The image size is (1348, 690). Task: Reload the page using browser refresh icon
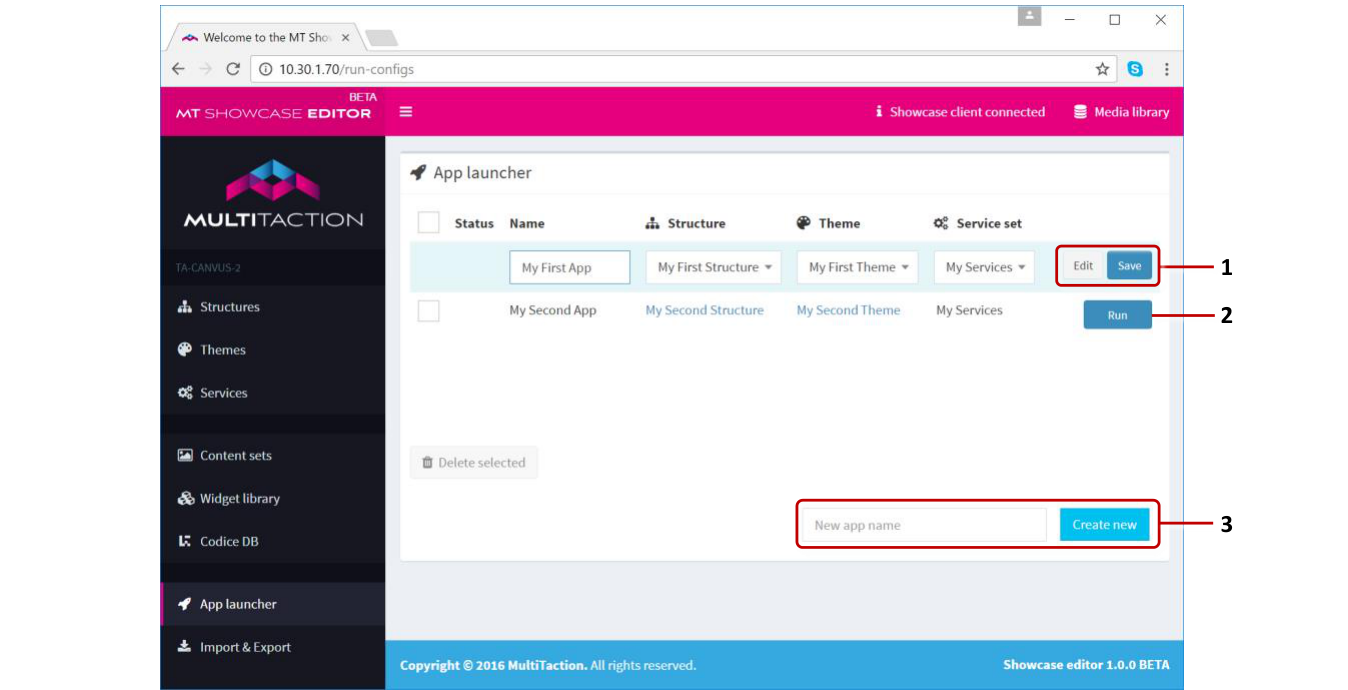233,69
